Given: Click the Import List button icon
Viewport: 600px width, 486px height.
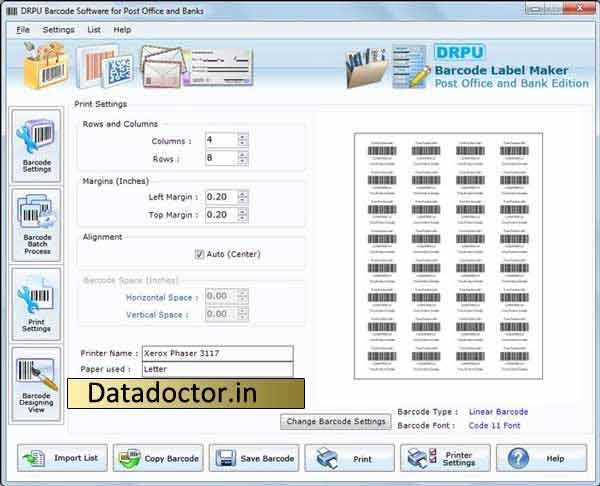Looking at the screenshot, I should [x=34, y=458].
